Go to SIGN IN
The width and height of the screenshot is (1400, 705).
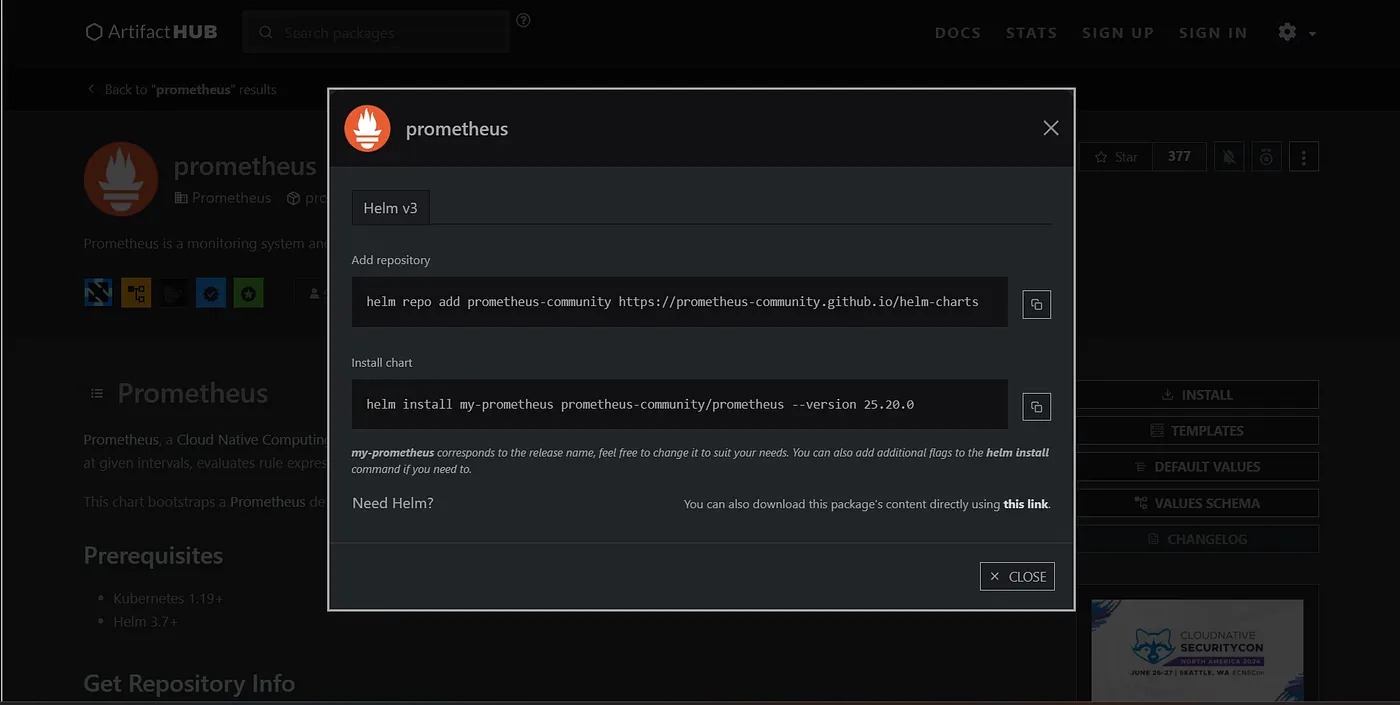[1213, 33]
